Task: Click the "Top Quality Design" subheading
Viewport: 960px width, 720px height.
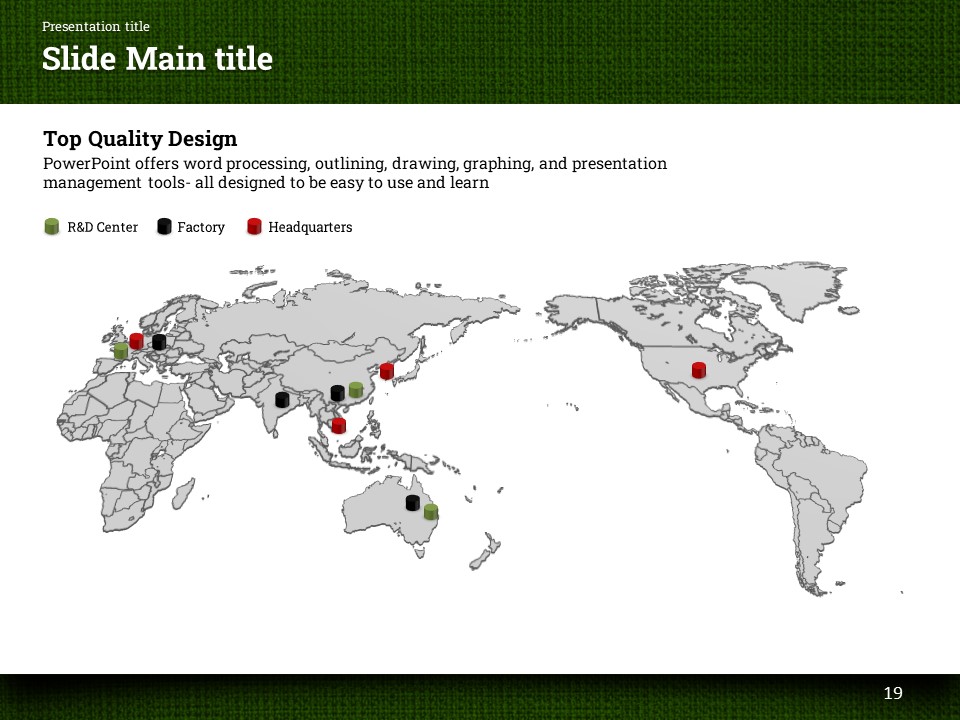Action: pyautogui.click(x=140, y=138)
